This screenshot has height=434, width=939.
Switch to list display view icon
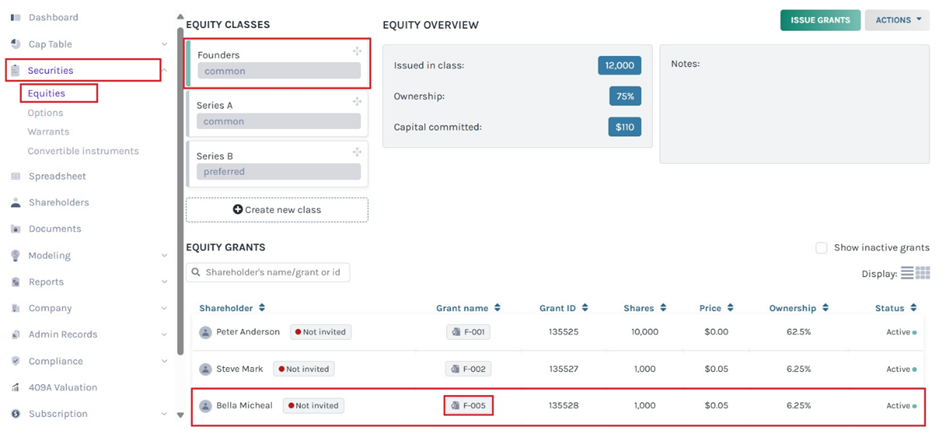tap(907, 273)
